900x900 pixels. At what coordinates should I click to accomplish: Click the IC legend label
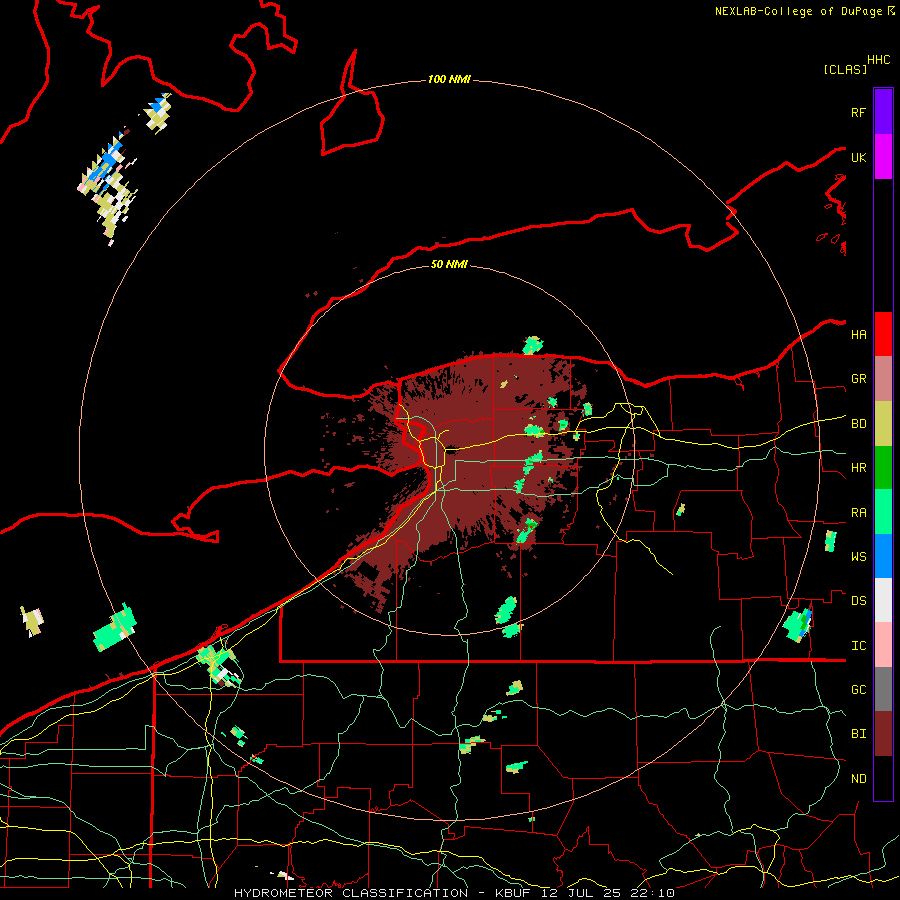coord(858,646)
